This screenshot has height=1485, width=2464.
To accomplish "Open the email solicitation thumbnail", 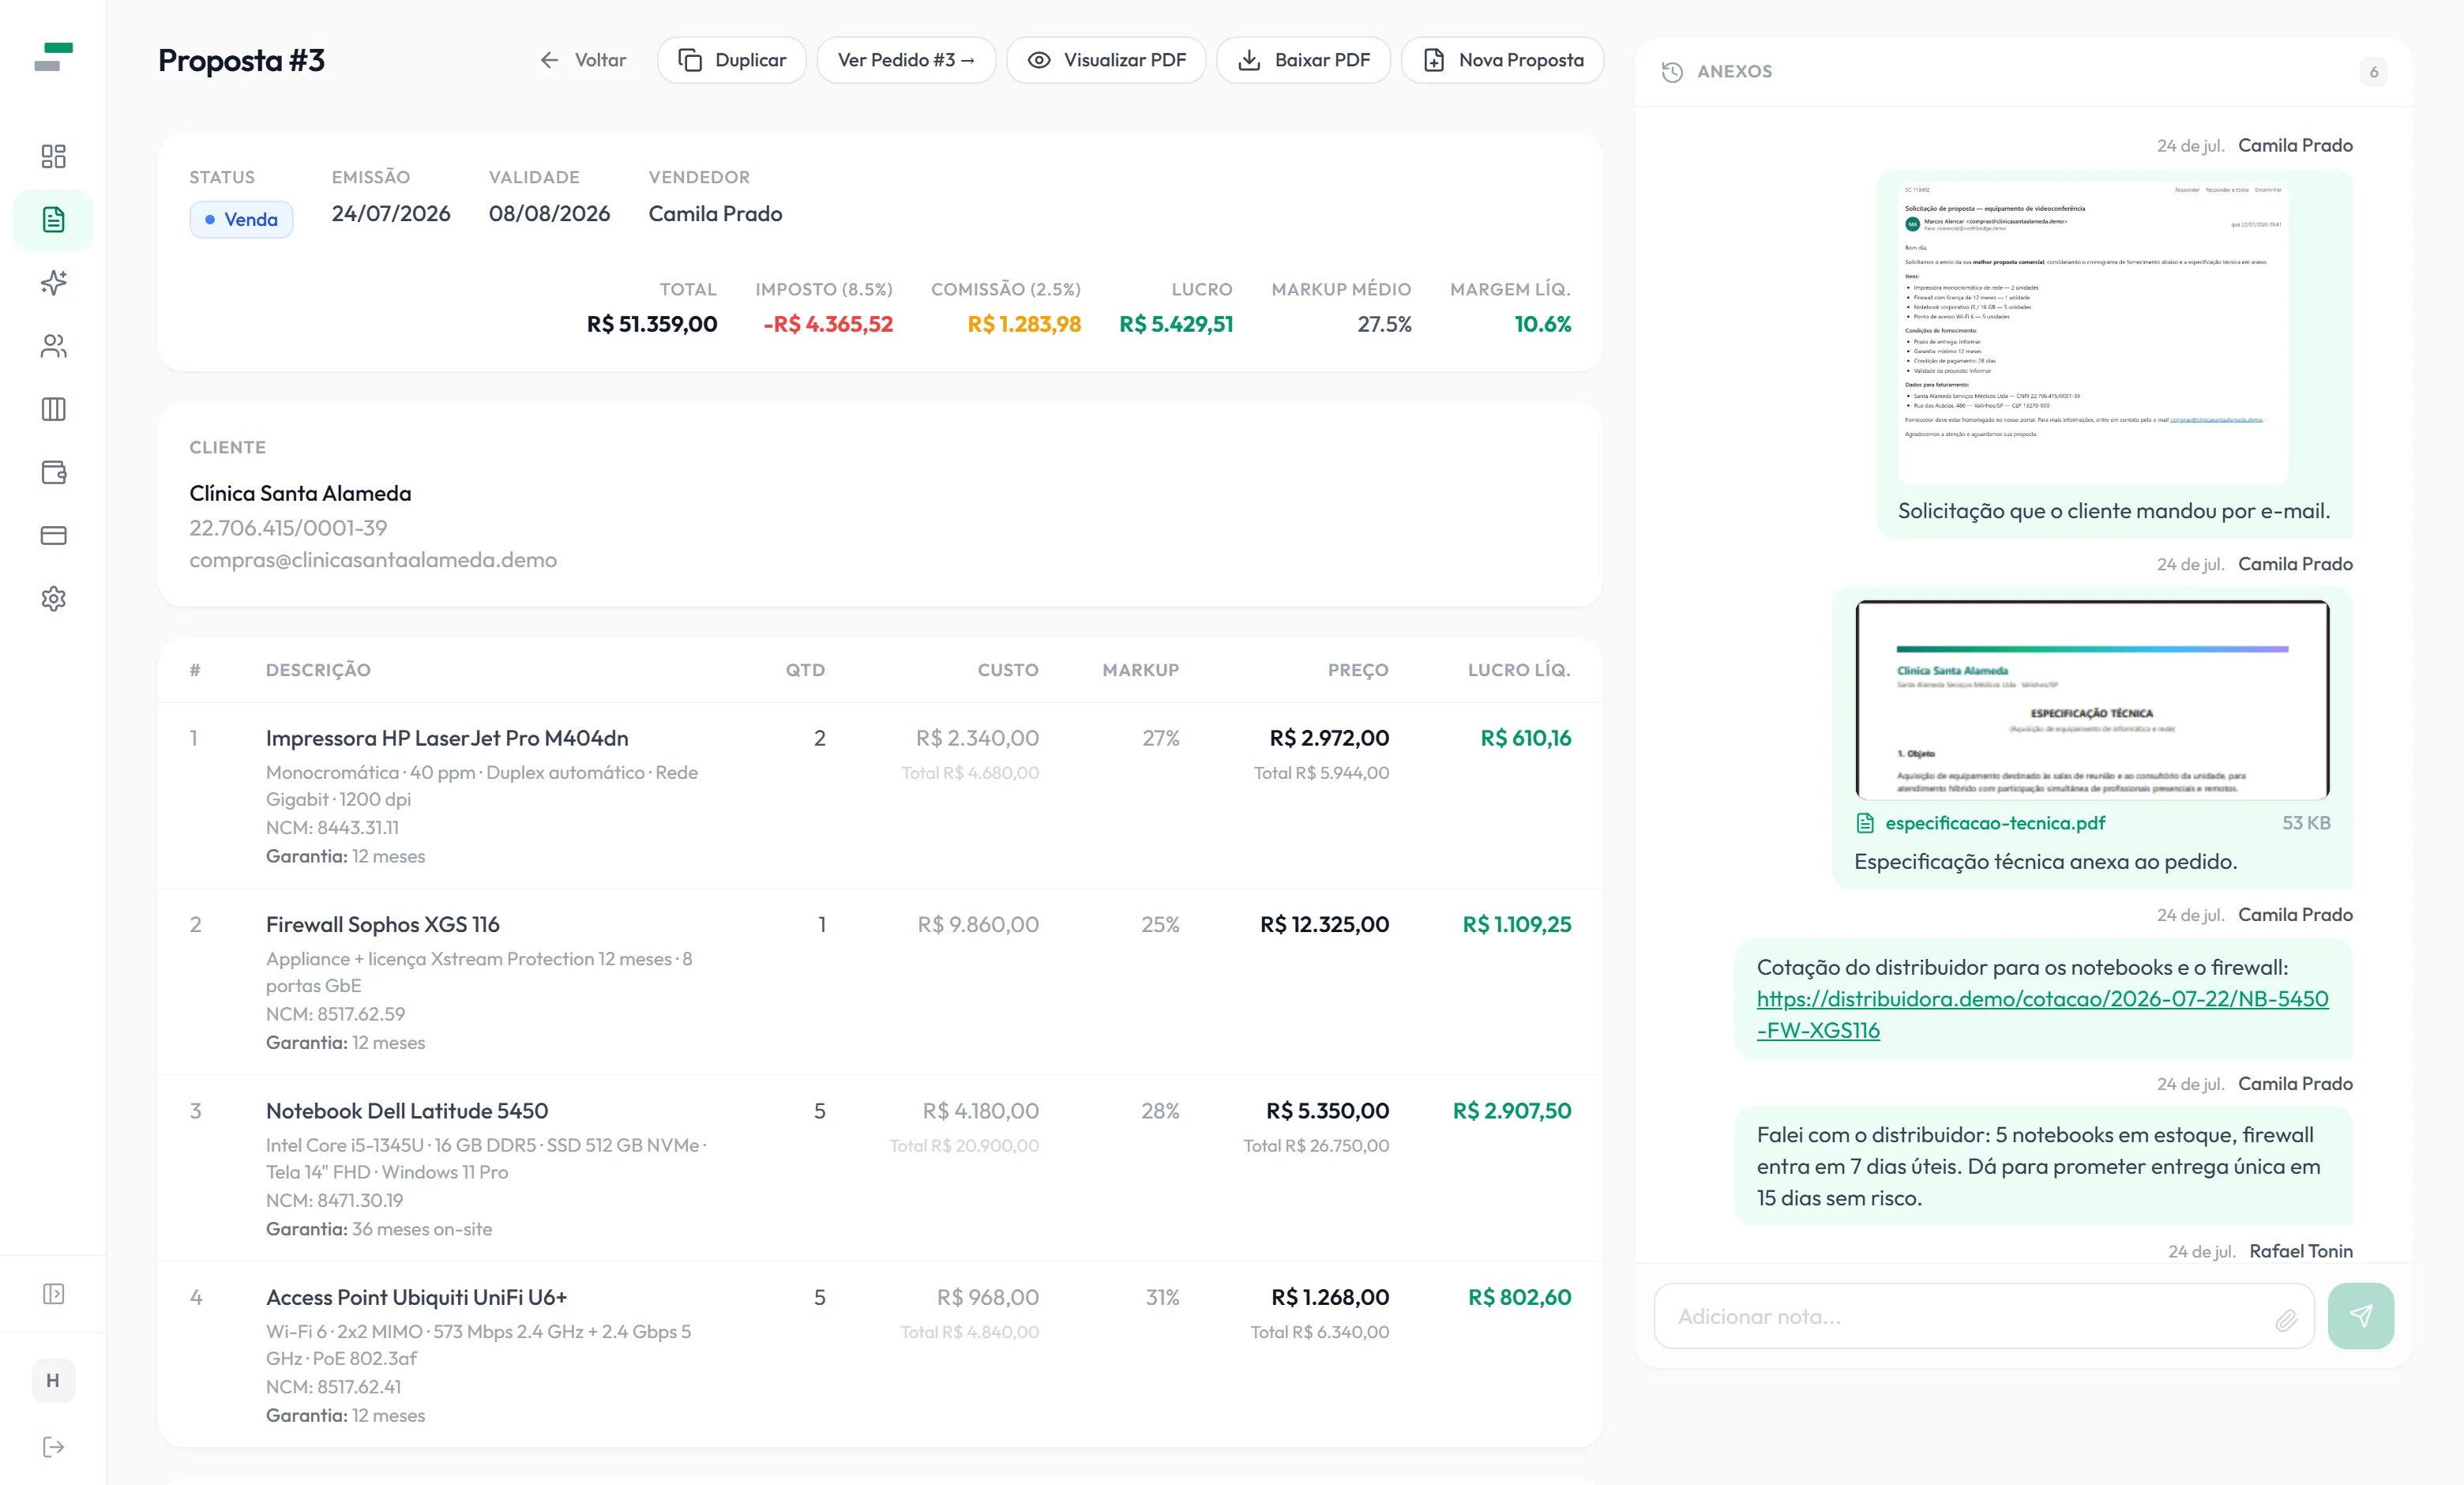I will point(2093,332).
